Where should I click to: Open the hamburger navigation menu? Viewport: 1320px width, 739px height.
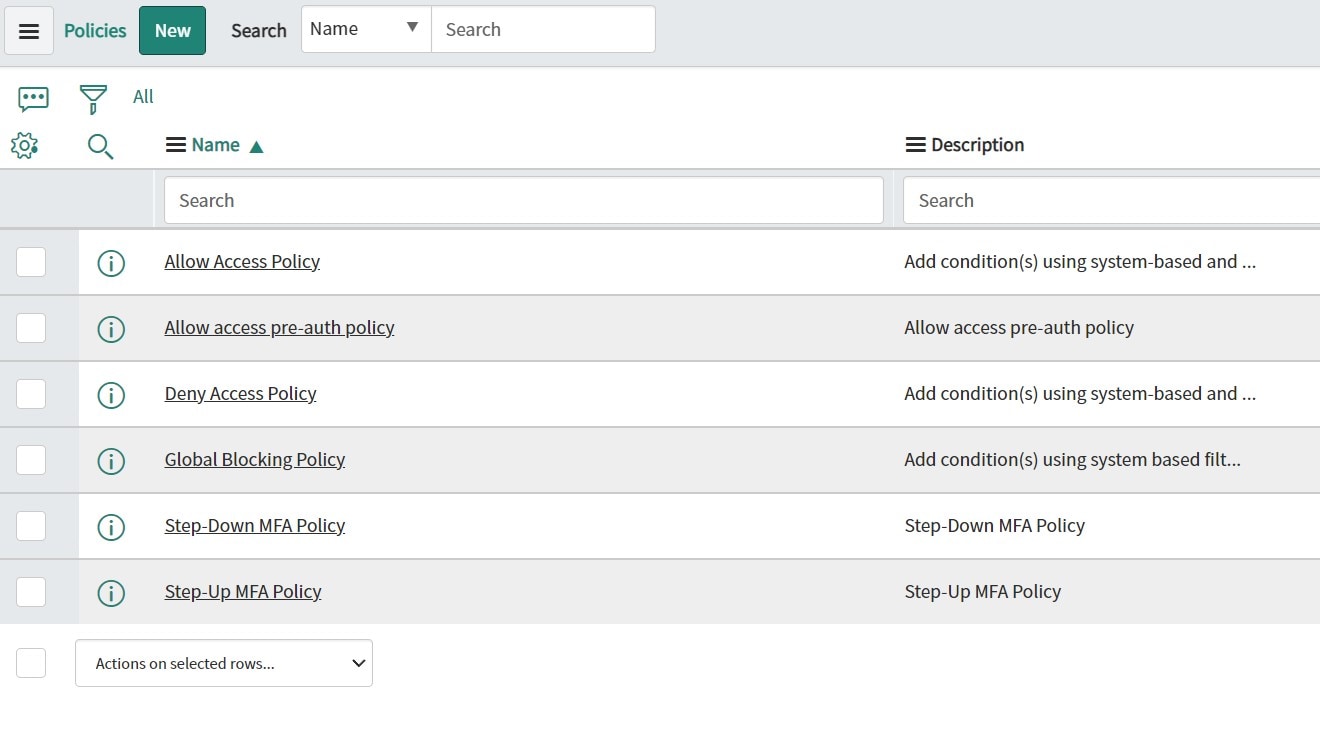coord(29,29)
